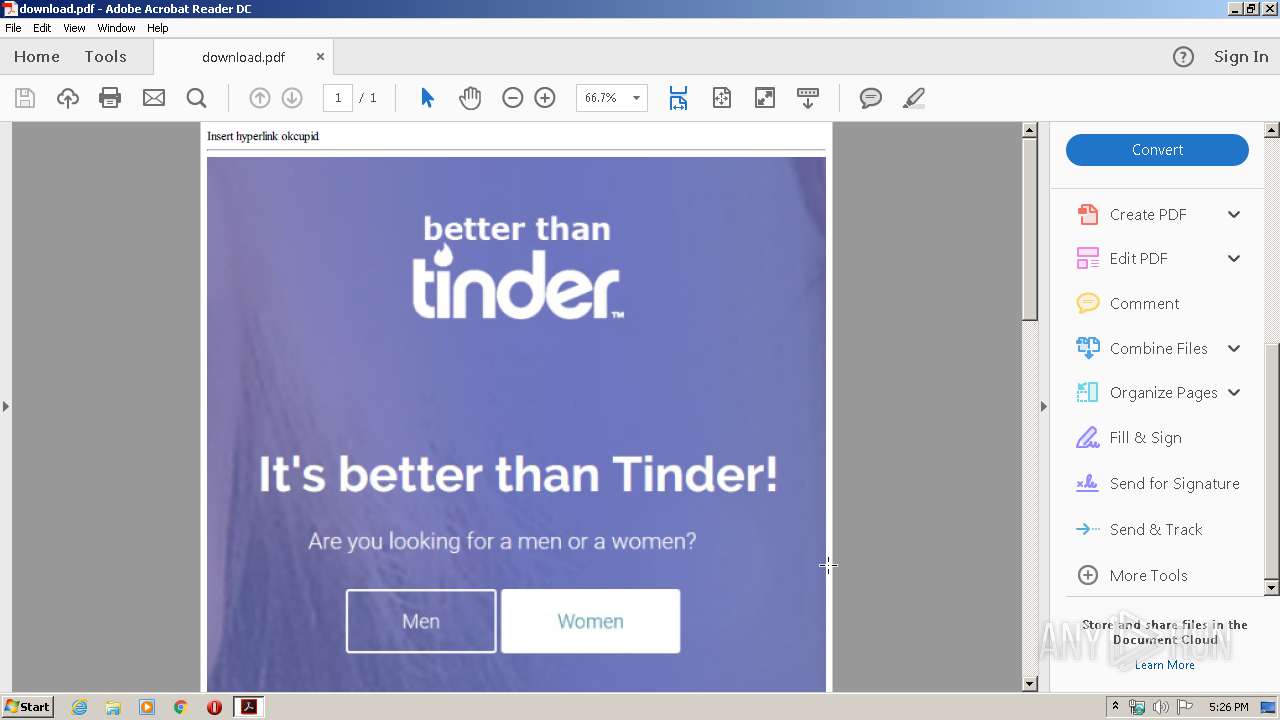This screenshot has width=1280, height=720.
Task: Switch to the Home tab
Action: click(x=37, y=57)
